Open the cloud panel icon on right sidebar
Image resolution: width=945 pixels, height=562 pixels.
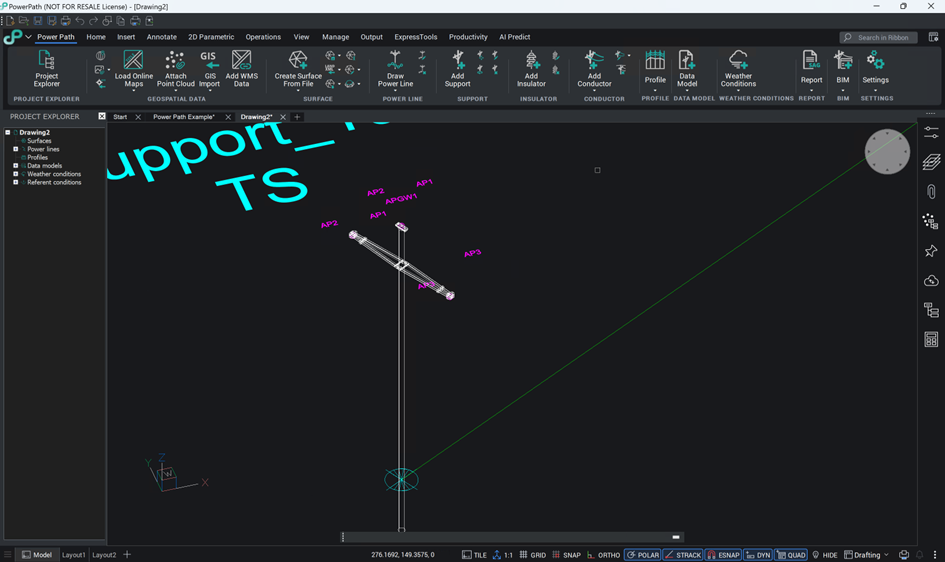coord(931,281)
